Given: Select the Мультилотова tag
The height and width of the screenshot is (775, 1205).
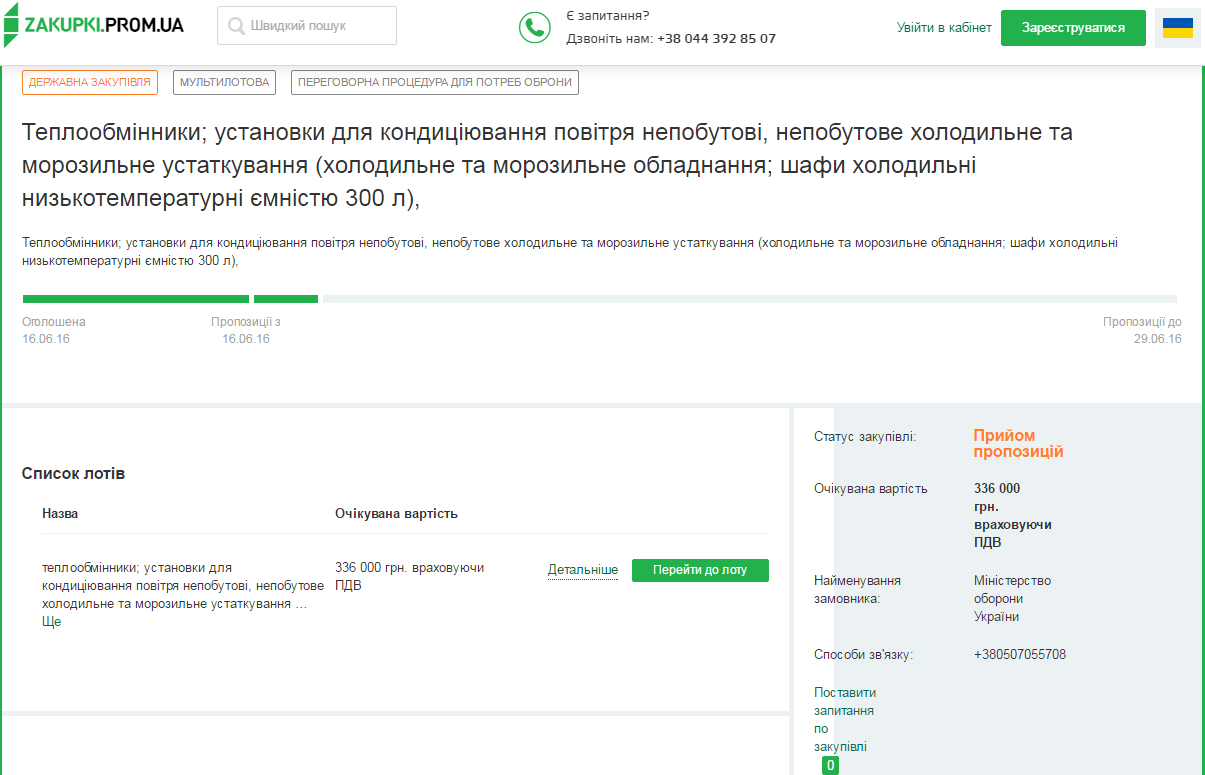Looking at the screenshot, I should click(x=225, y=82).
